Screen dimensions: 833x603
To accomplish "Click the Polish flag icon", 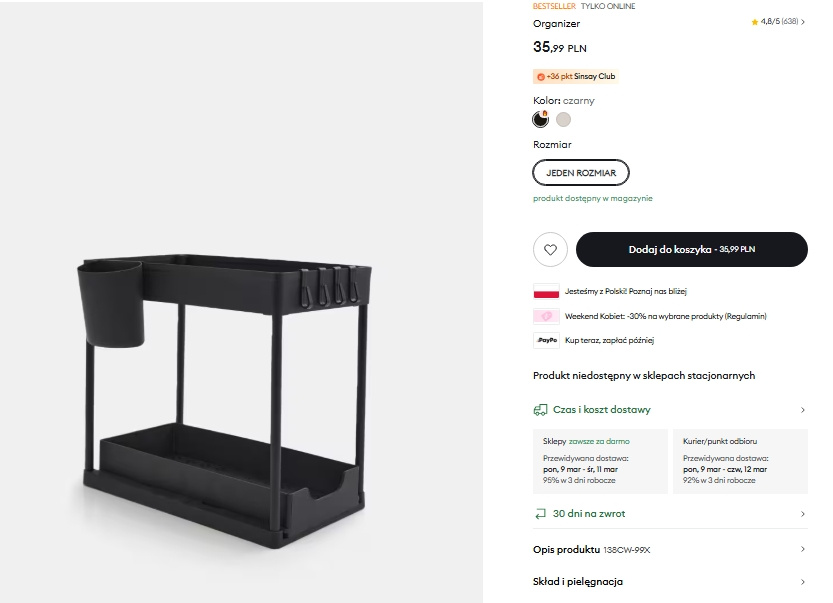I will [546, 292].
